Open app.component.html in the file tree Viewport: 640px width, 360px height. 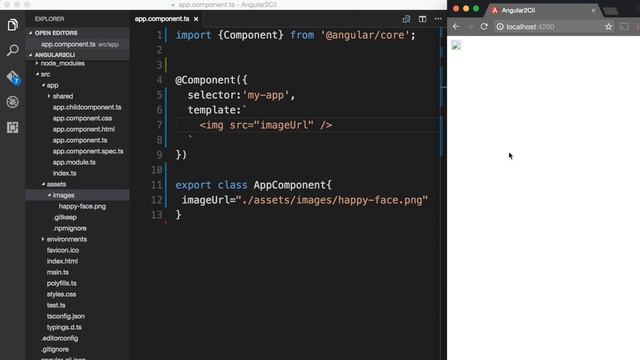(x=84, y=129)
